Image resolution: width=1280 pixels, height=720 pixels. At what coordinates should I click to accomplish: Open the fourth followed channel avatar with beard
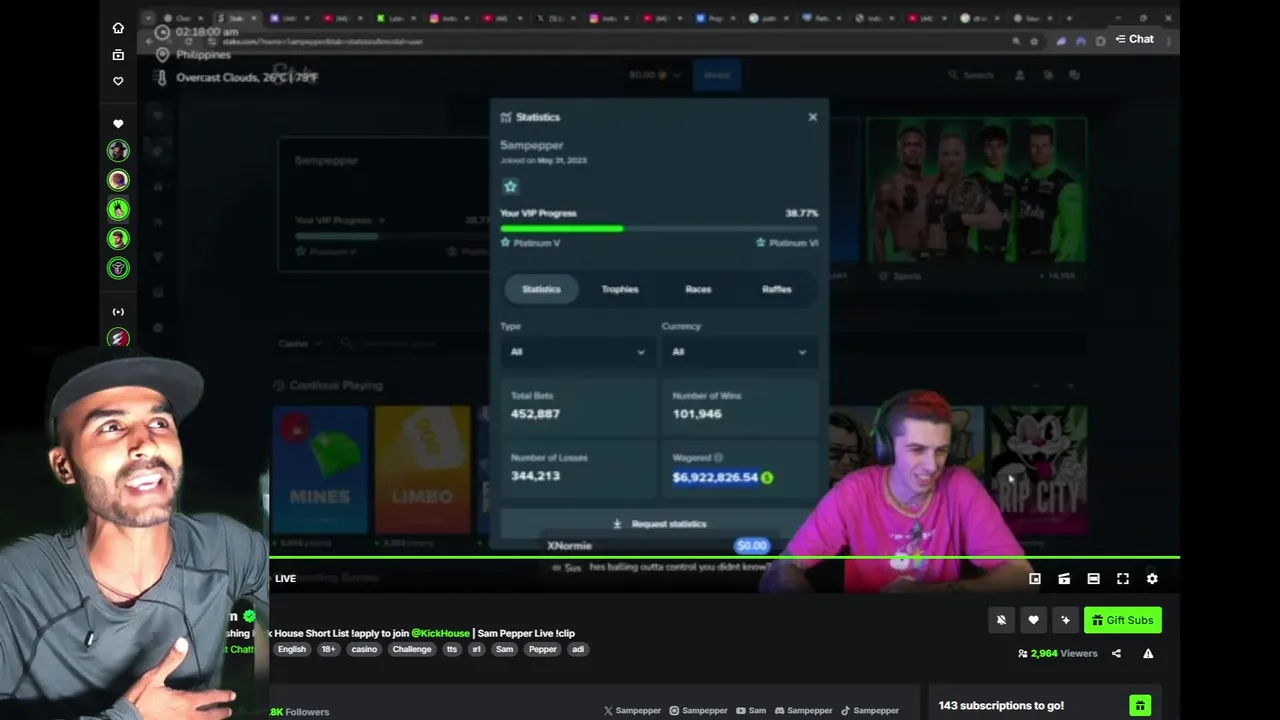118,239
